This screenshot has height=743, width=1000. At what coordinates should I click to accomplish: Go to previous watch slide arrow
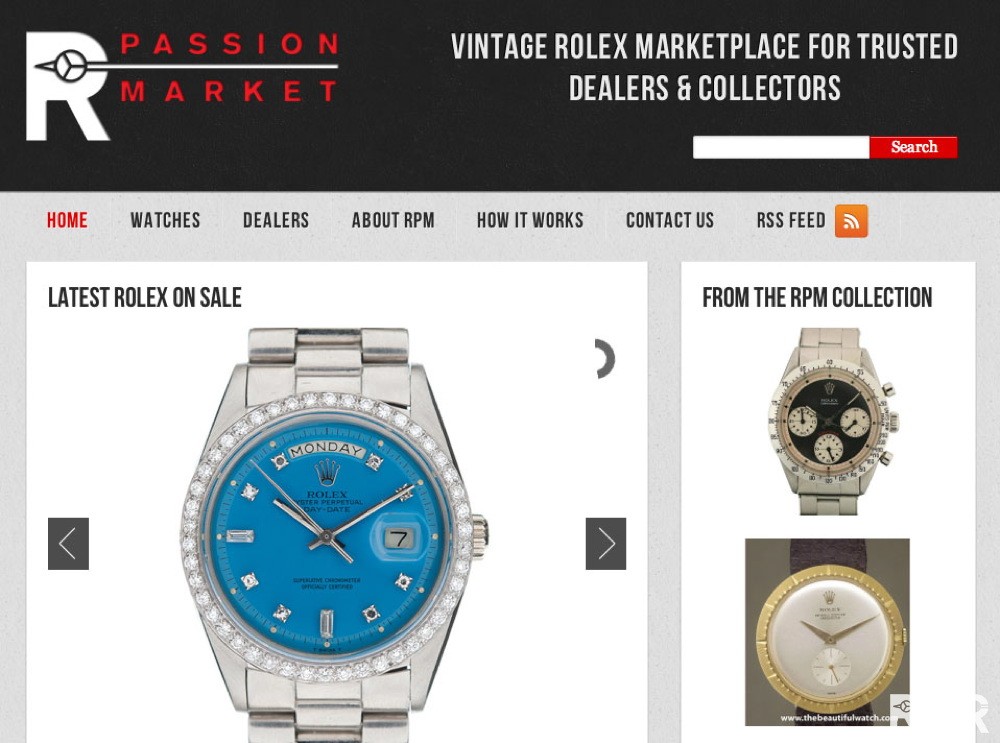[x=68, y=543]
